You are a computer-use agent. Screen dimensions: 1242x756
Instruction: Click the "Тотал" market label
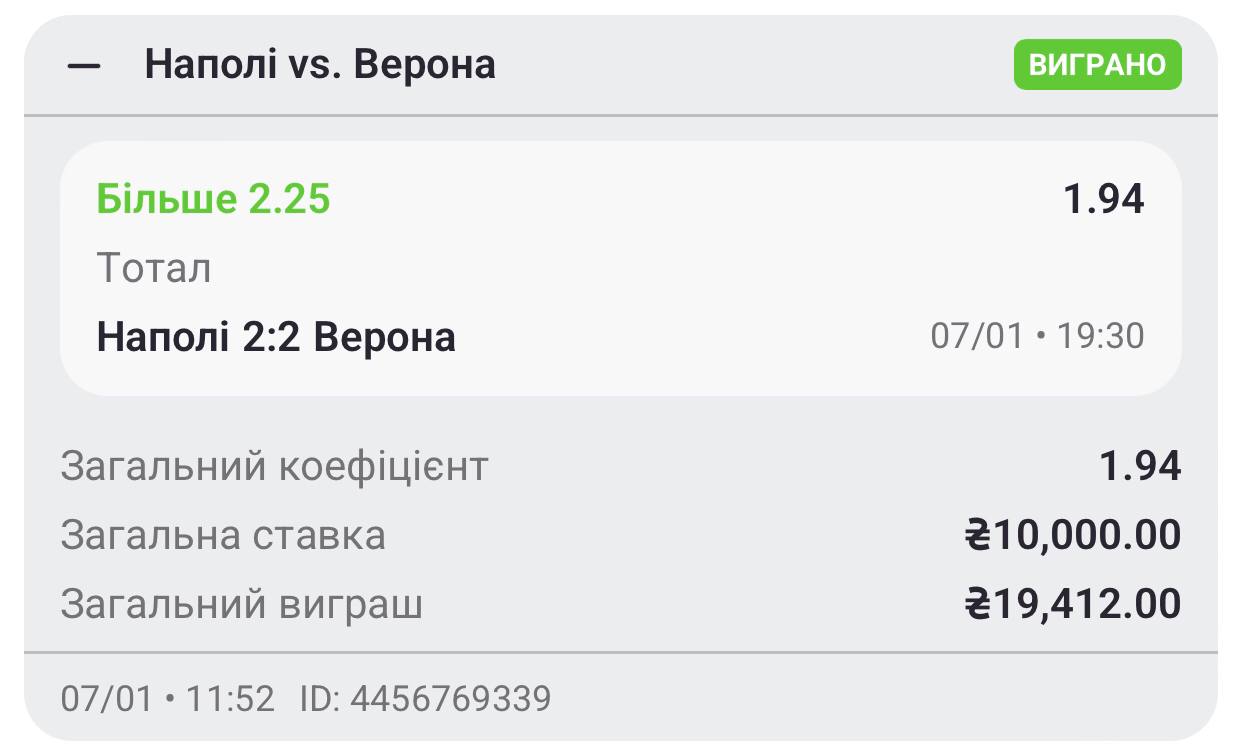(x=154, y=269)
